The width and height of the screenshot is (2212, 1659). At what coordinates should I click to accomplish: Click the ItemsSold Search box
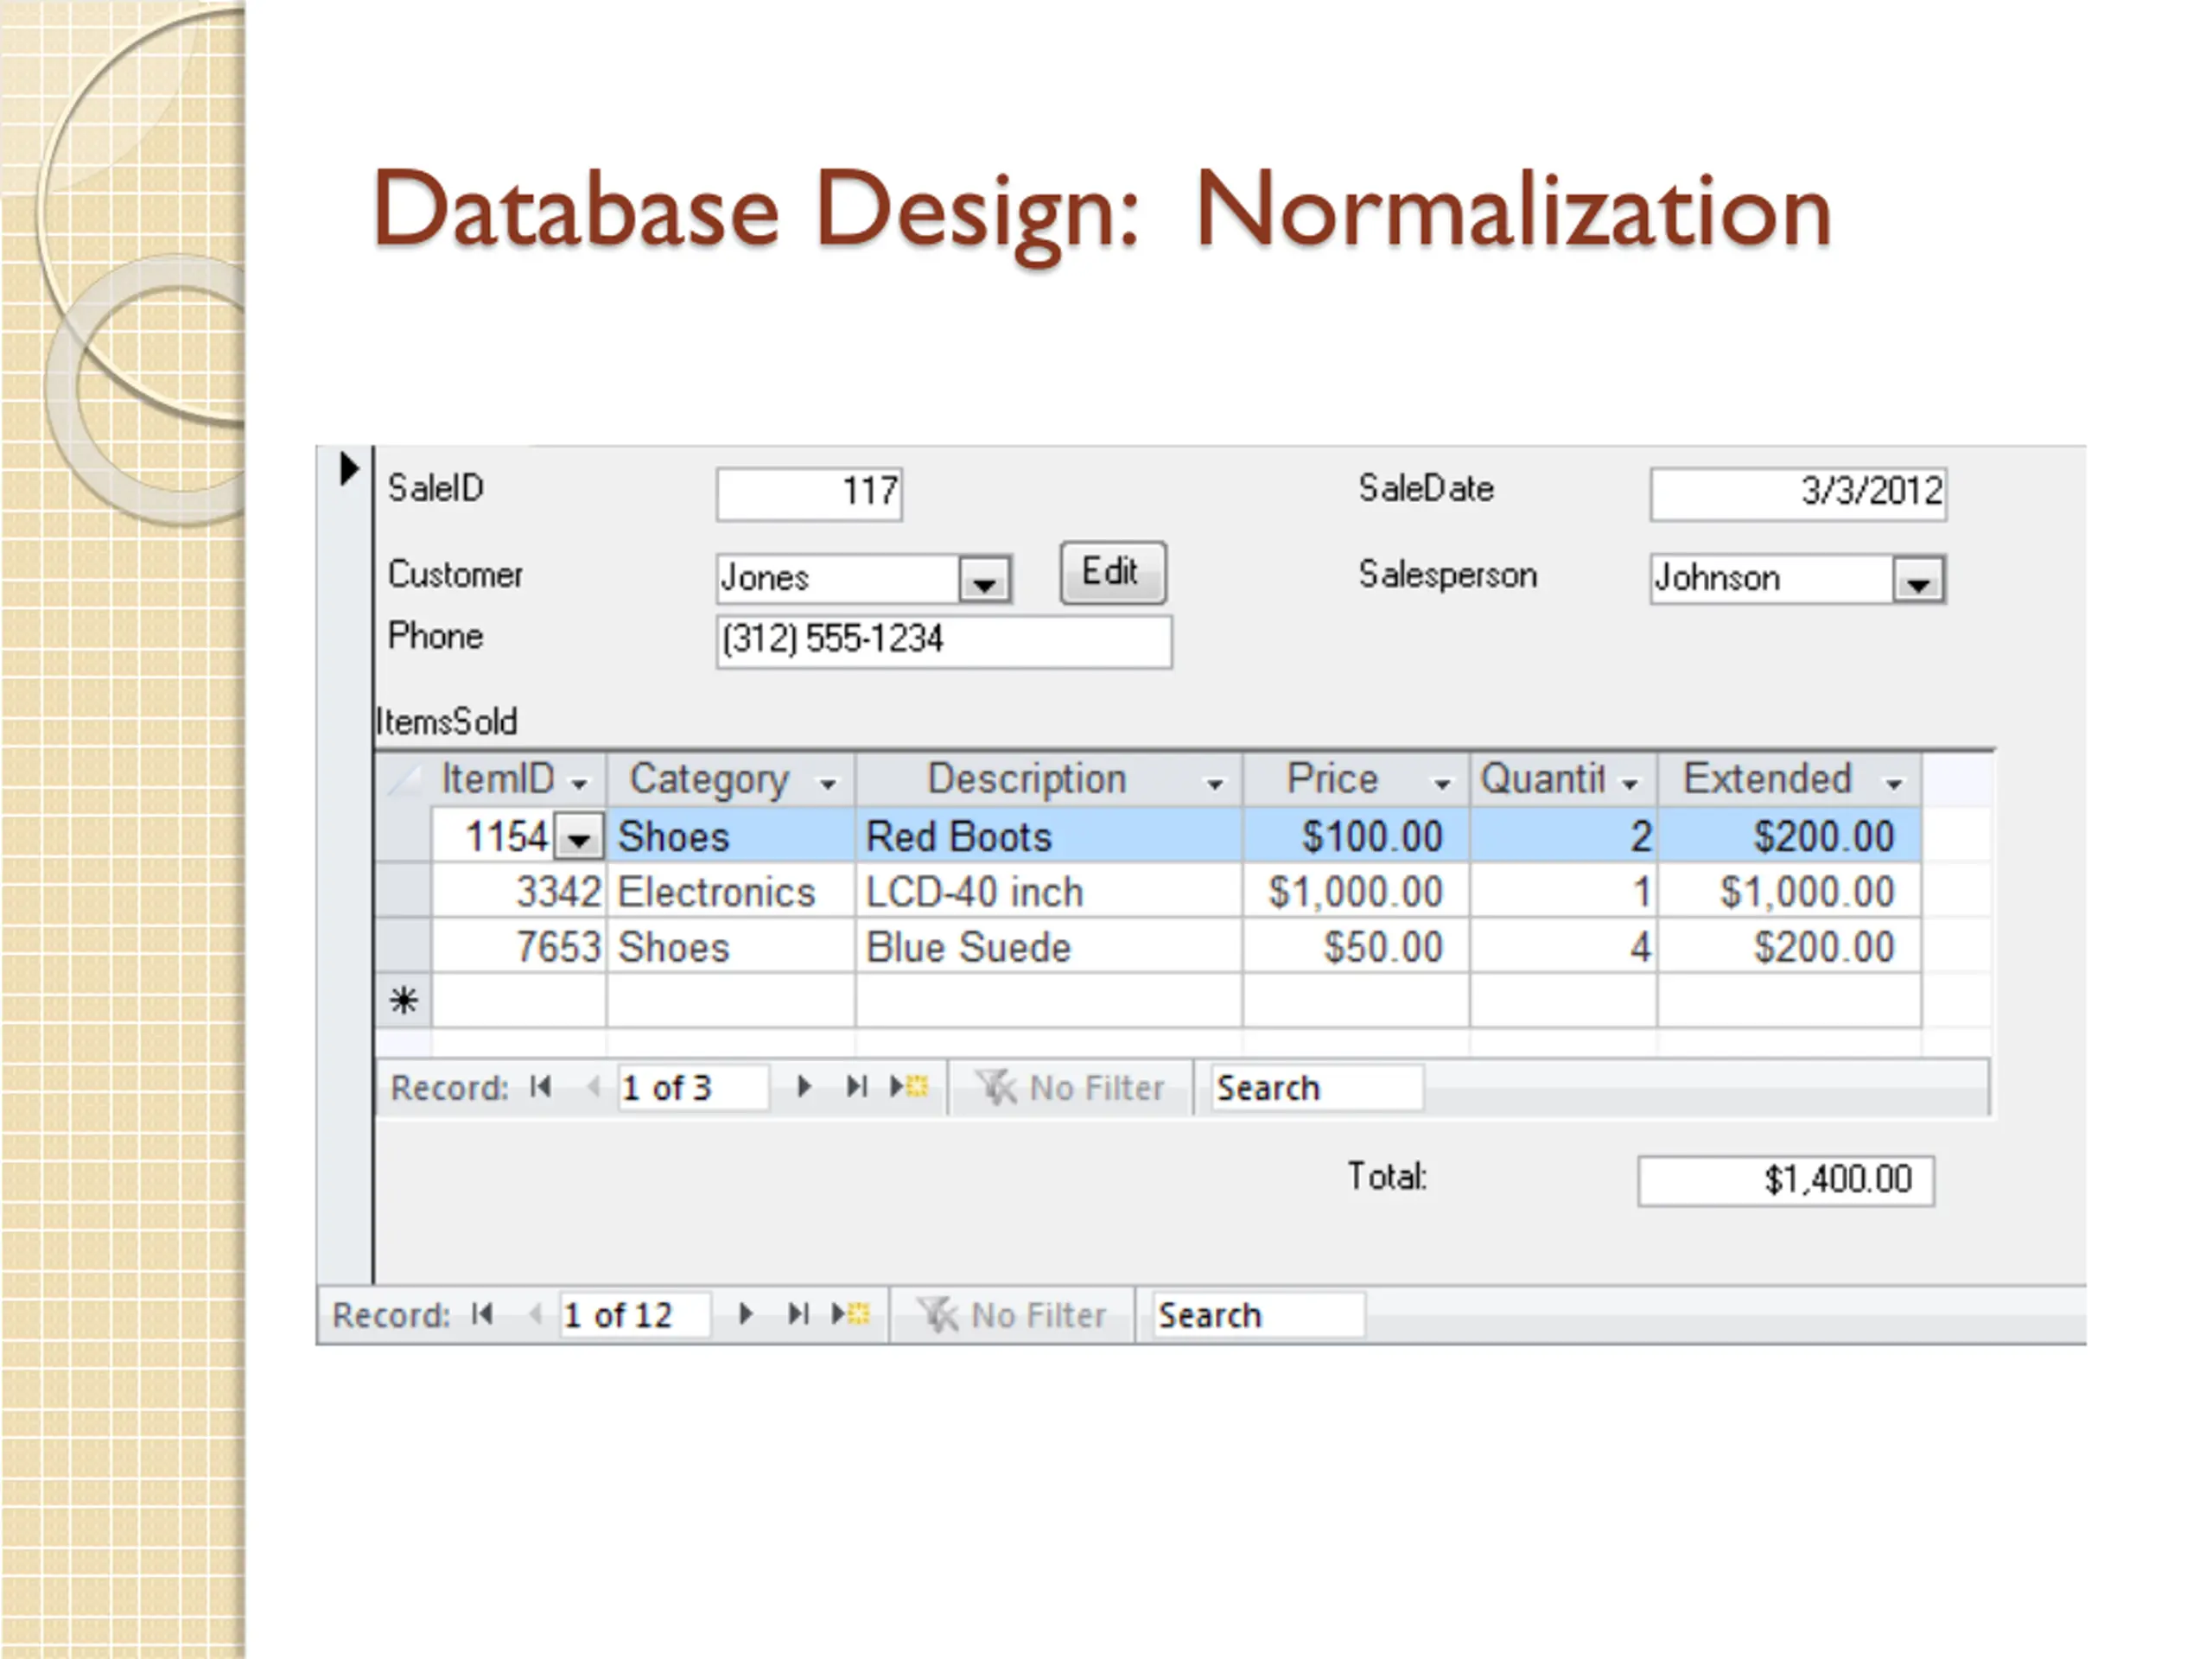pyautogui.click(x=1317, y=1087)
